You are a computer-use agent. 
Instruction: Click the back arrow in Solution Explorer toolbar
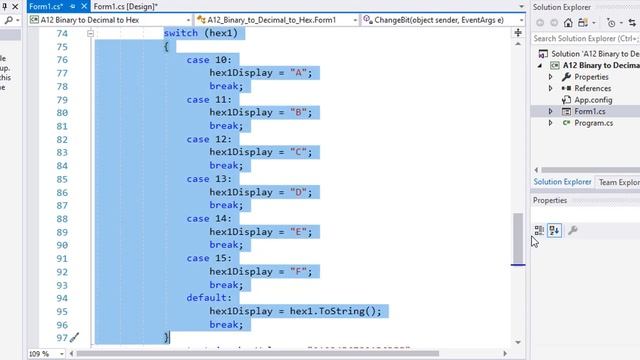pyautogui.click(x=540, y=23)
